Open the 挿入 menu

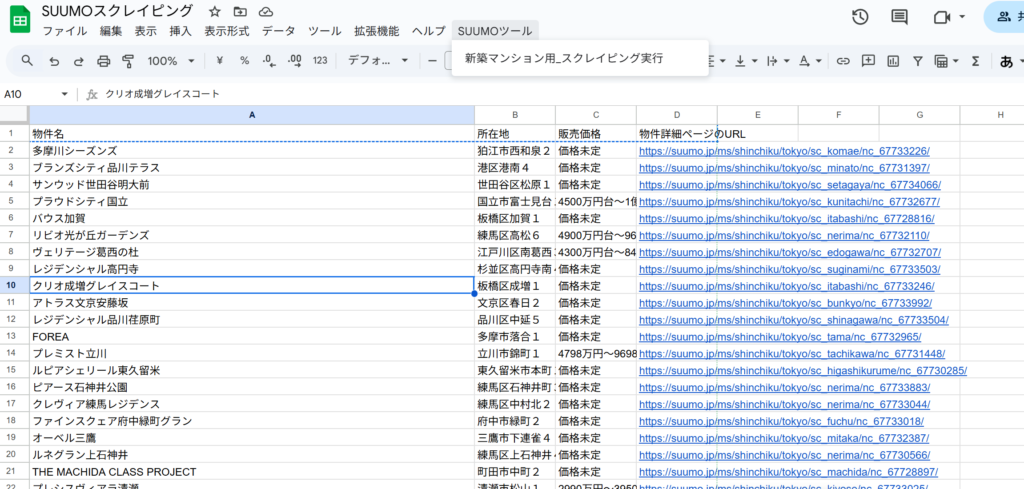pos(180,31)
